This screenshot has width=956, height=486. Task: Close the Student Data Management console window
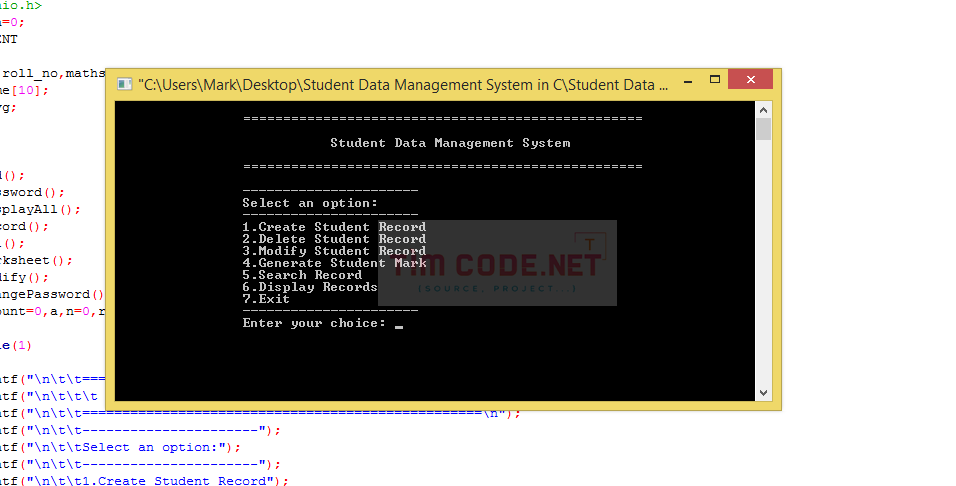point(751,79)
